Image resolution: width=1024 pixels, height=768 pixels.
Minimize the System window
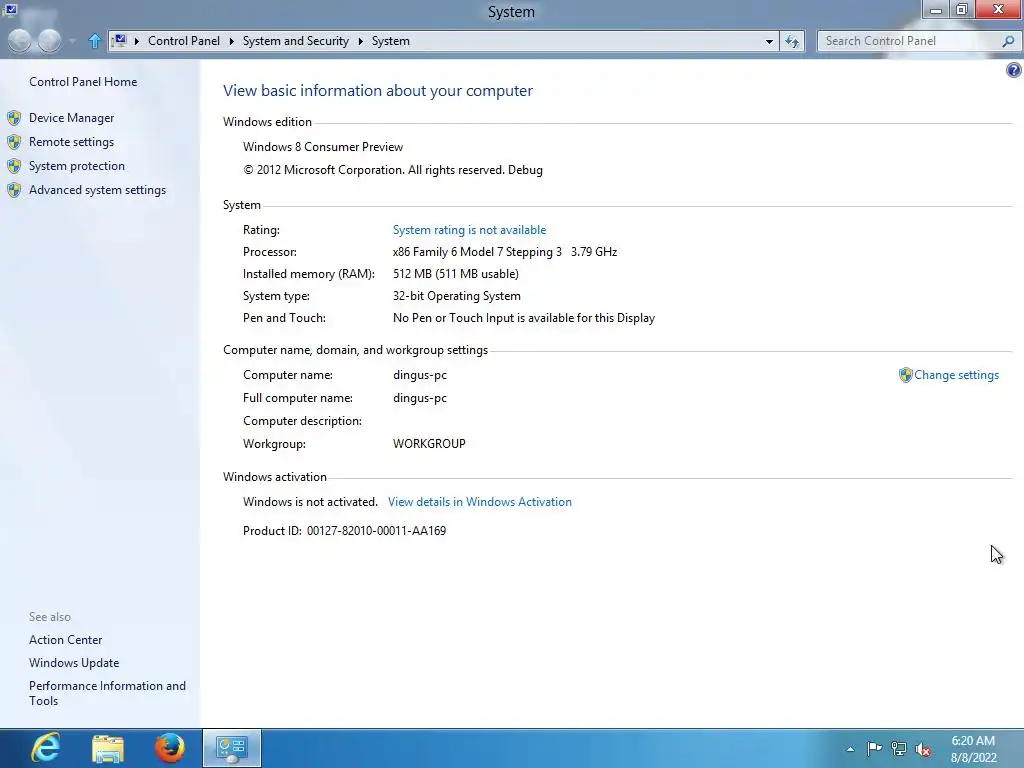pyautogui.click(x=935, y=9)
